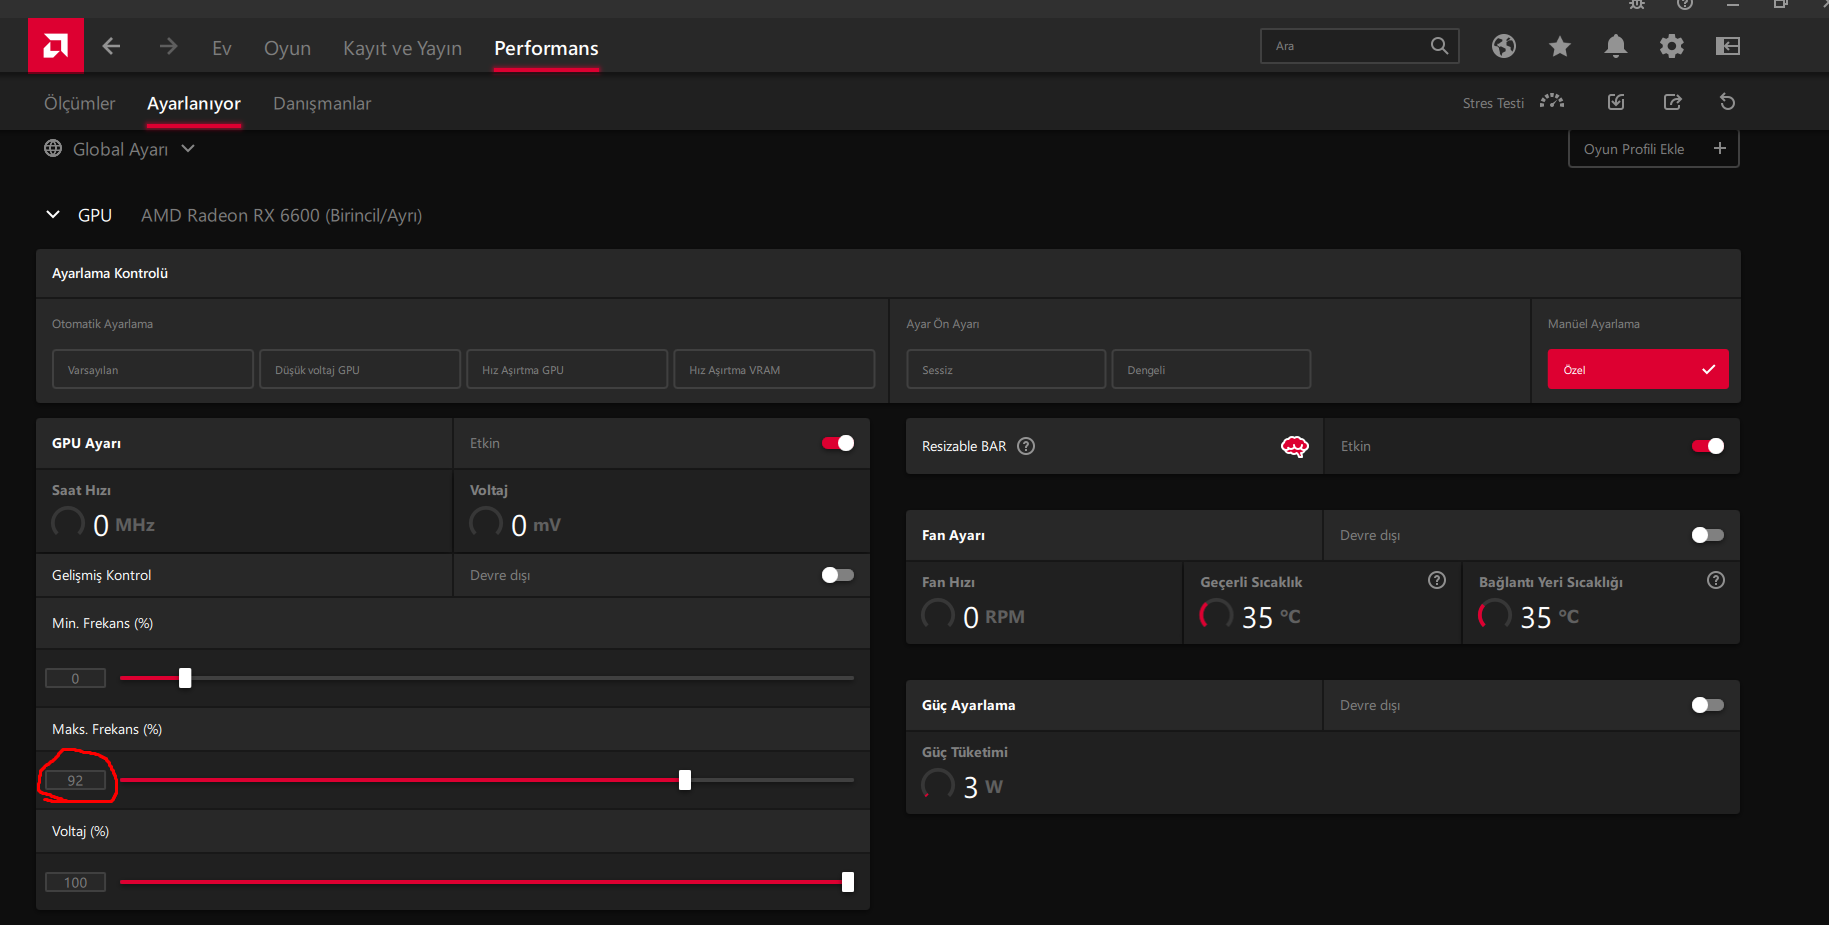Click the 0 RPM Fan Hızı reading

994,617
